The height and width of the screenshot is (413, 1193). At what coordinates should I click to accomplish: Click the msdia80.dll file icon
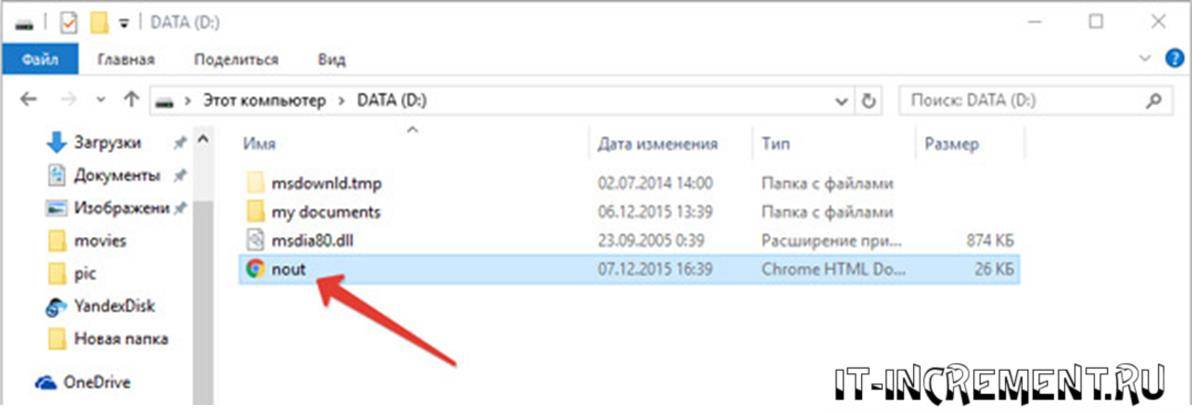256,240
